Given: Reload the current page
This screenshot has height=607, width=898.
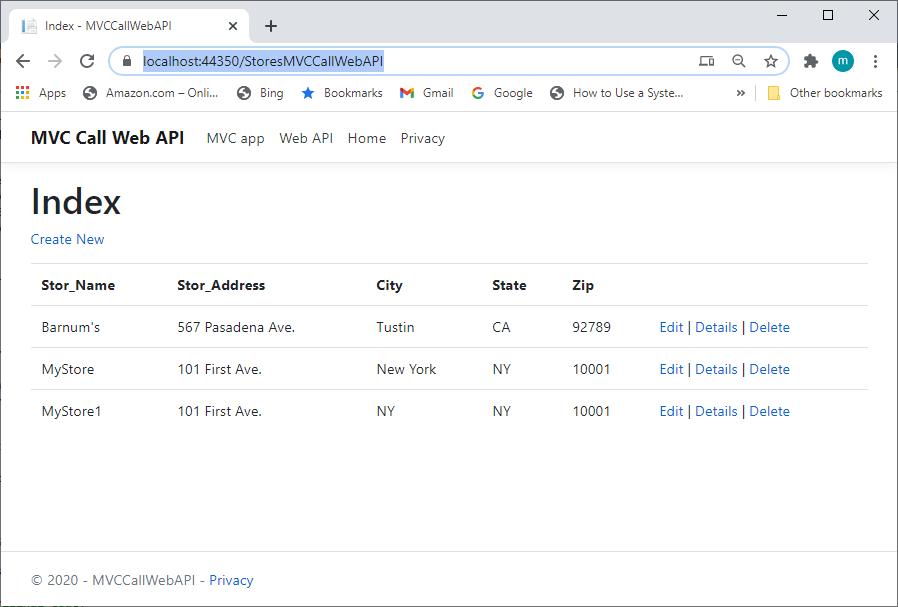Looking at the screenshot, I should 87,61.
